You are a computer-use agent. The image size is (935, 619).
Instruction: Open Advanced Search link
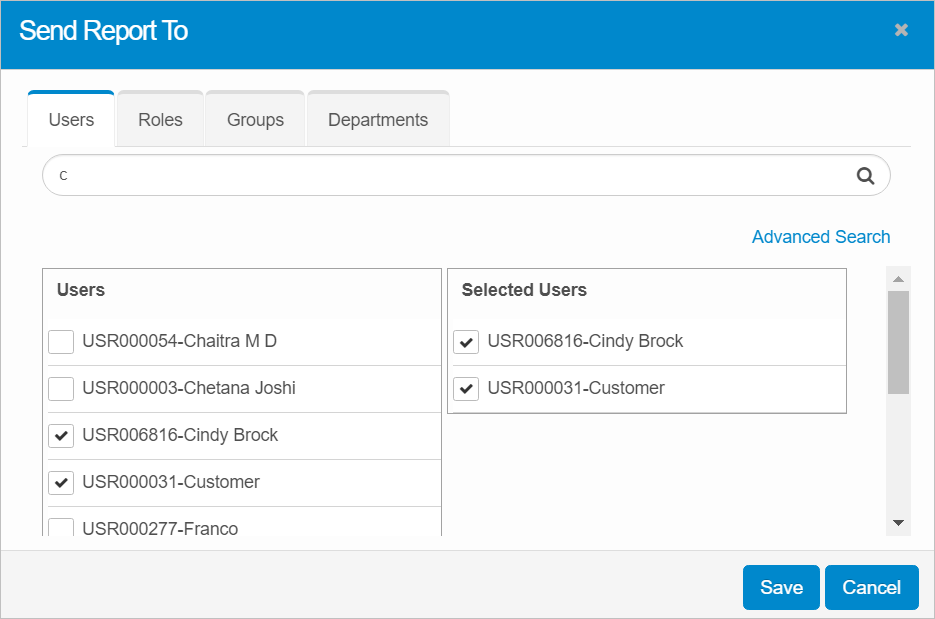pyautogui.click(x=820, y=237)
